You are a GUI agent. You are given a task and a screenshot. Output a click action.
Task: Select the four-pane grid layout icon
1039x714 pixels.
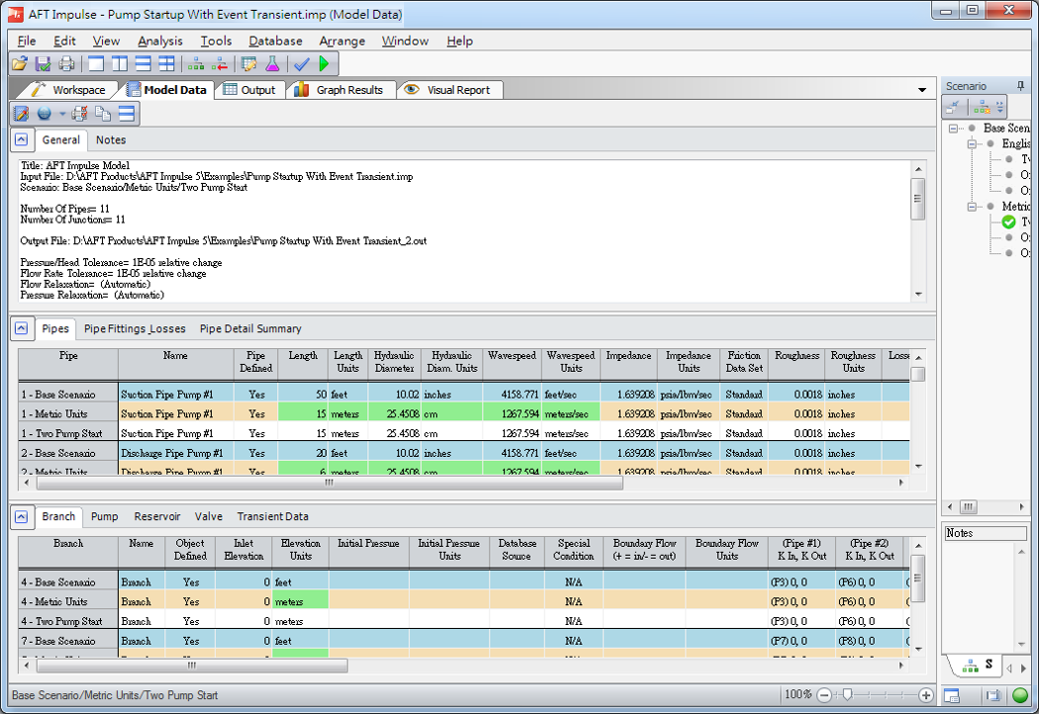coord(166,64)
